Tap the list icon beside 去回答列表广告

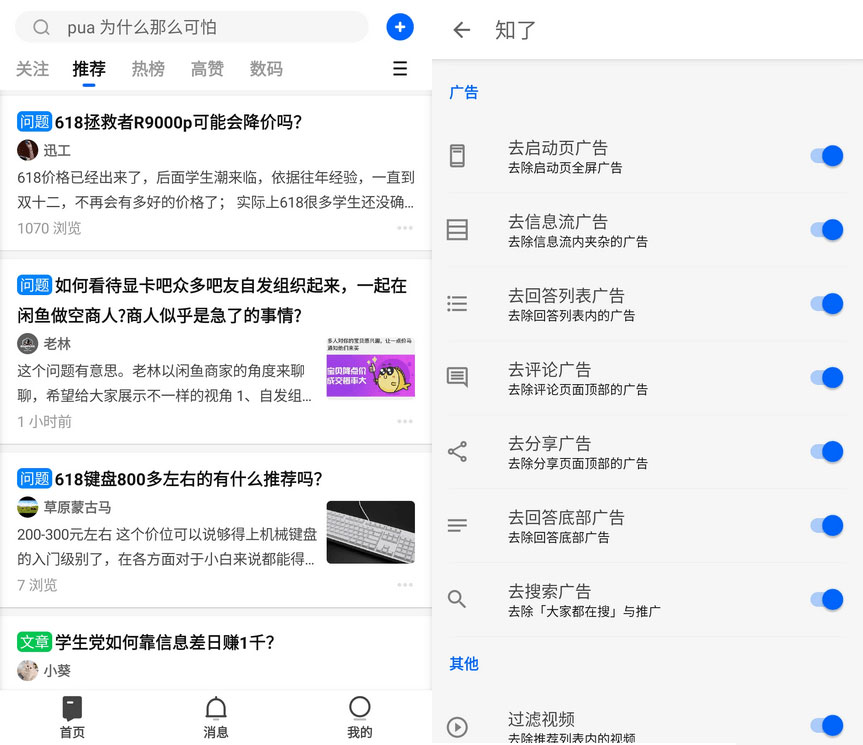(x=457, y=303)
